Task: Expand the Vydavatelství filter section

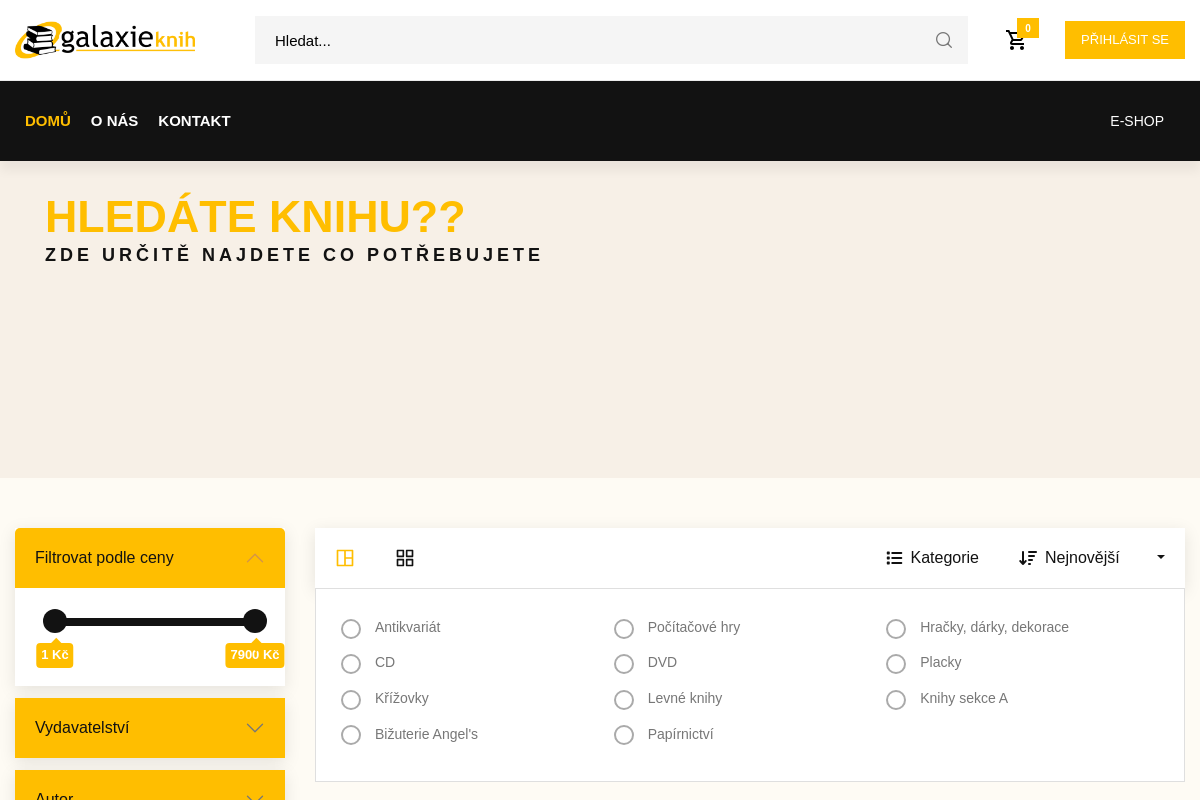Action: (x=255, y=728)
